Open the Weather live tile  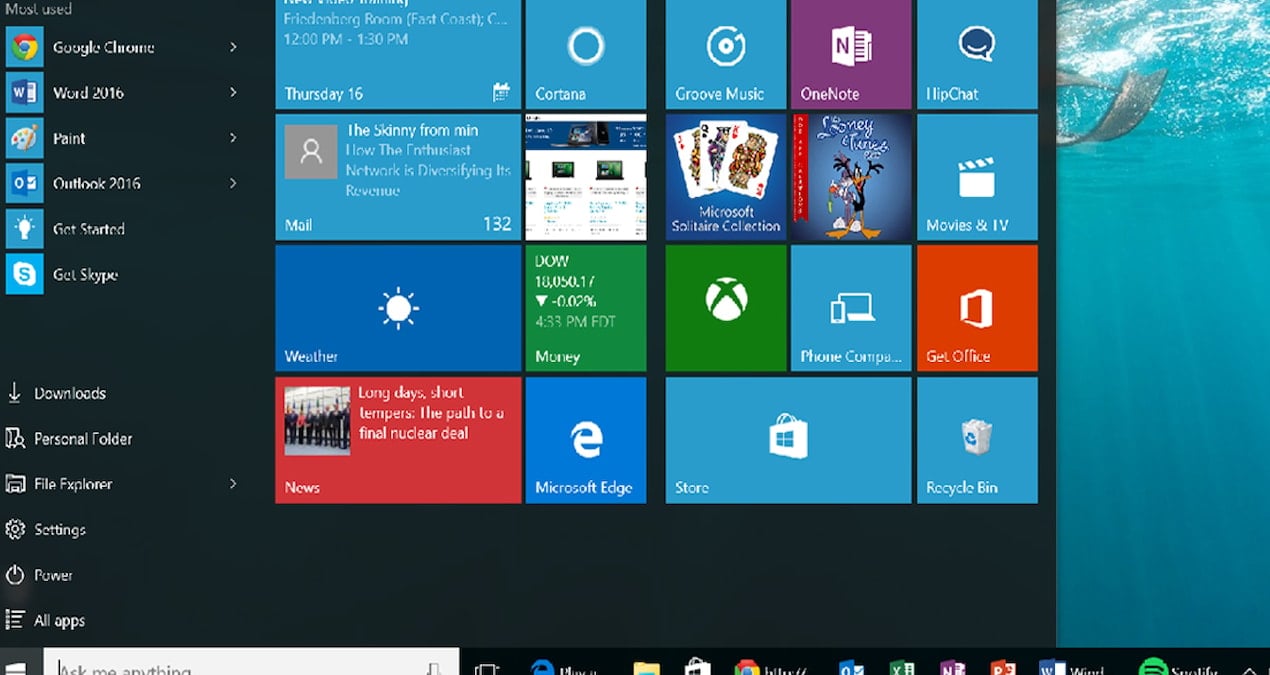click(x=398, y=308)
